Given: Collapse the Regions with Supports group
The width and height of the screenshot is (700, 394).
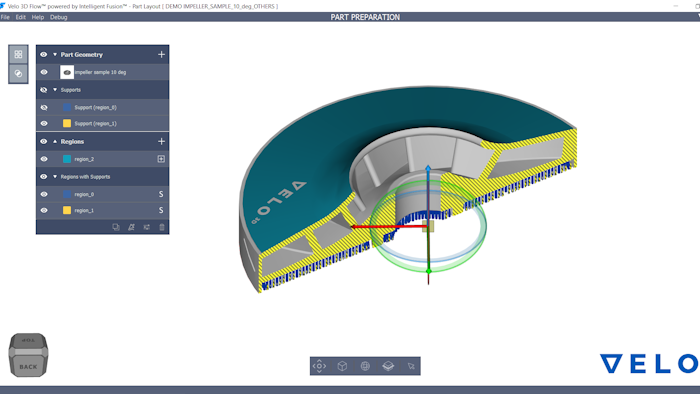Looking at the screenshot, I should coord(55,177).
